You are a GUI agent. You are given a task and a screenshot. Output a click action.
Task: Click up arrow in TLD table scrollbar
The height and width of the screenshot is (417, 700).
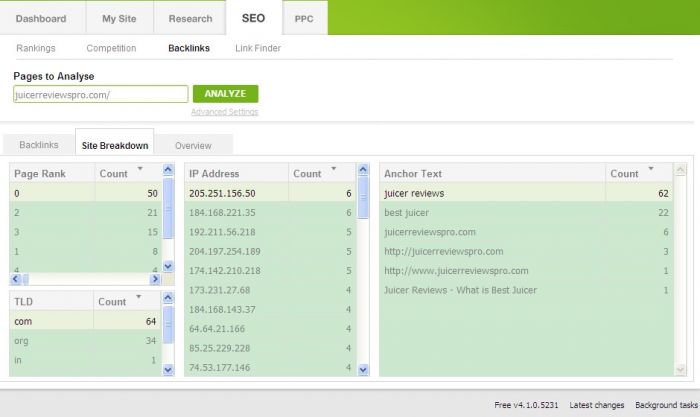click(168, 297)
